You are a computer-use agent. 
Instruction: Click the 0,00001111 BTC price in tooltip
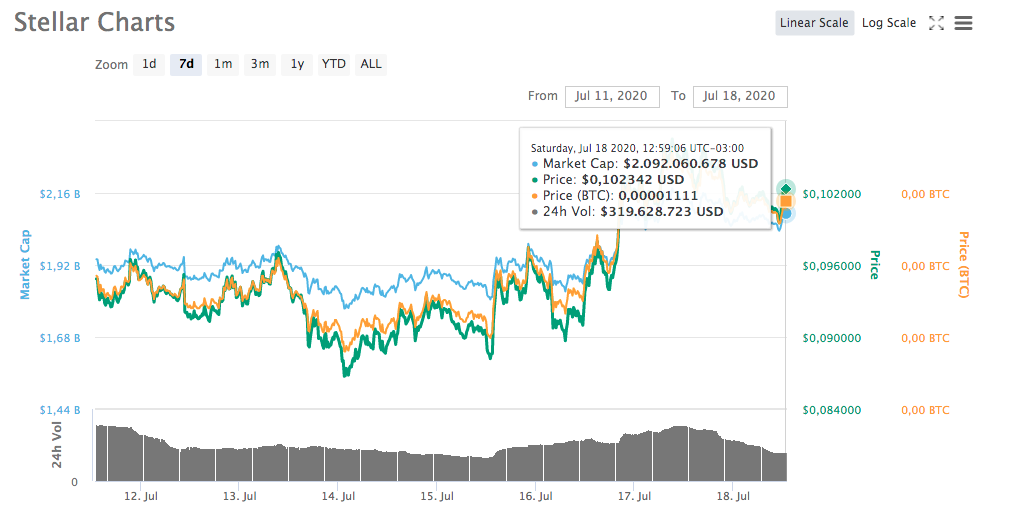click(x=658, y=195)
